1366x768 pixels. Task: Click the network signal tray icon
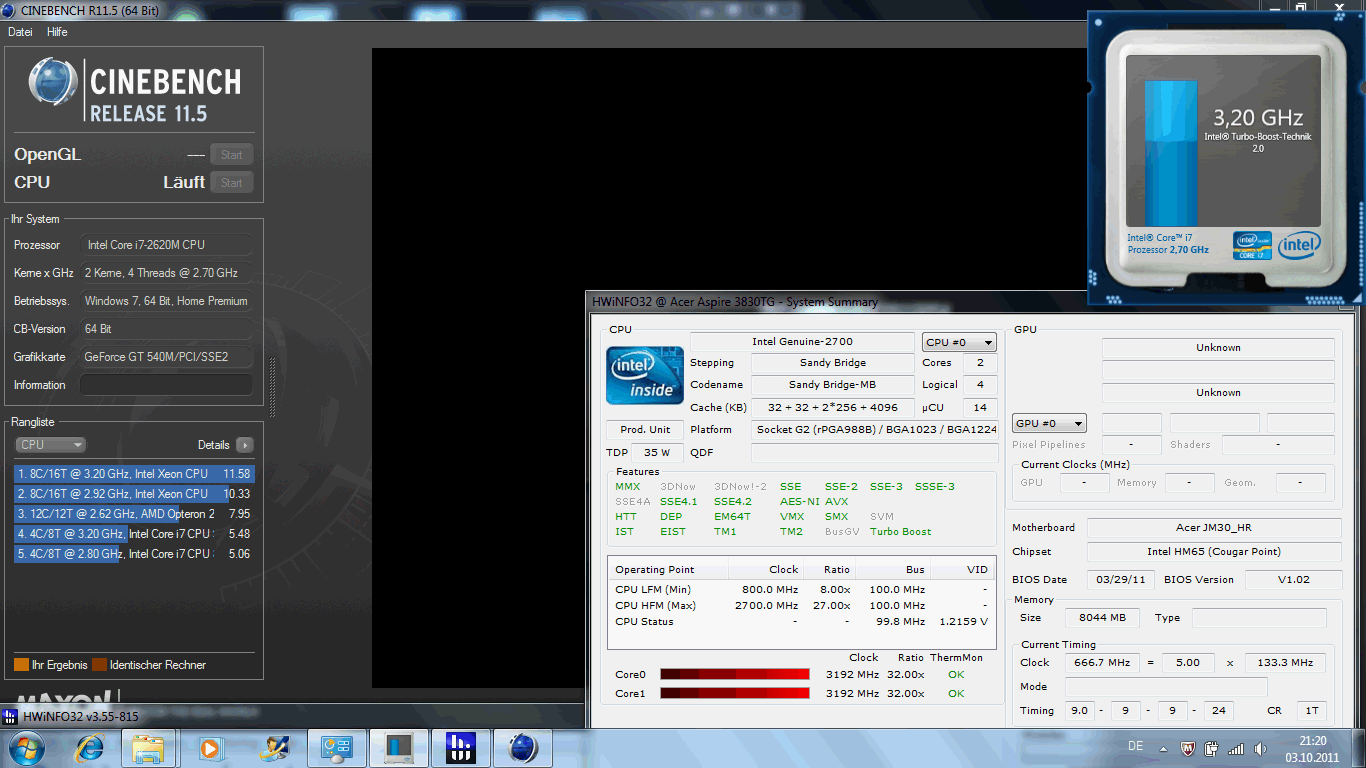[1235, 748]
